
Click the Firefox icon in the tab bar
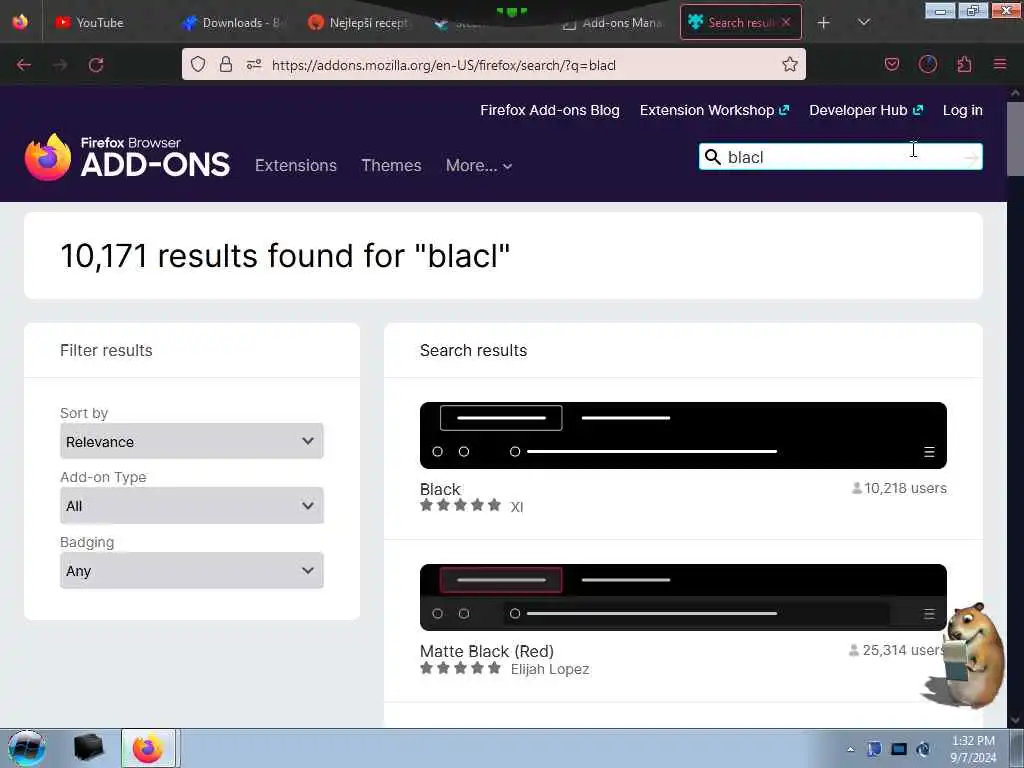coord(20,22)
